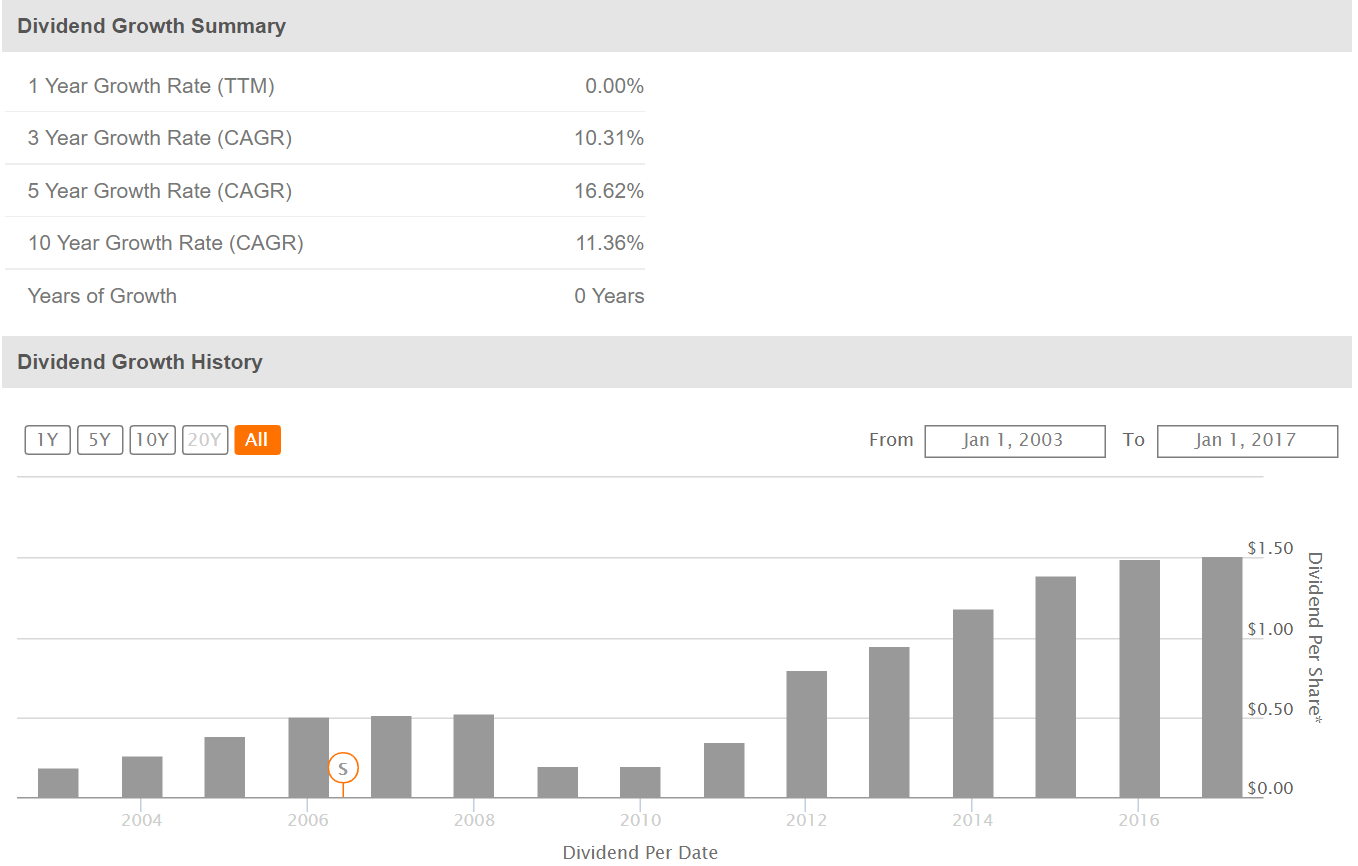Click the 0 Years value

610,296
